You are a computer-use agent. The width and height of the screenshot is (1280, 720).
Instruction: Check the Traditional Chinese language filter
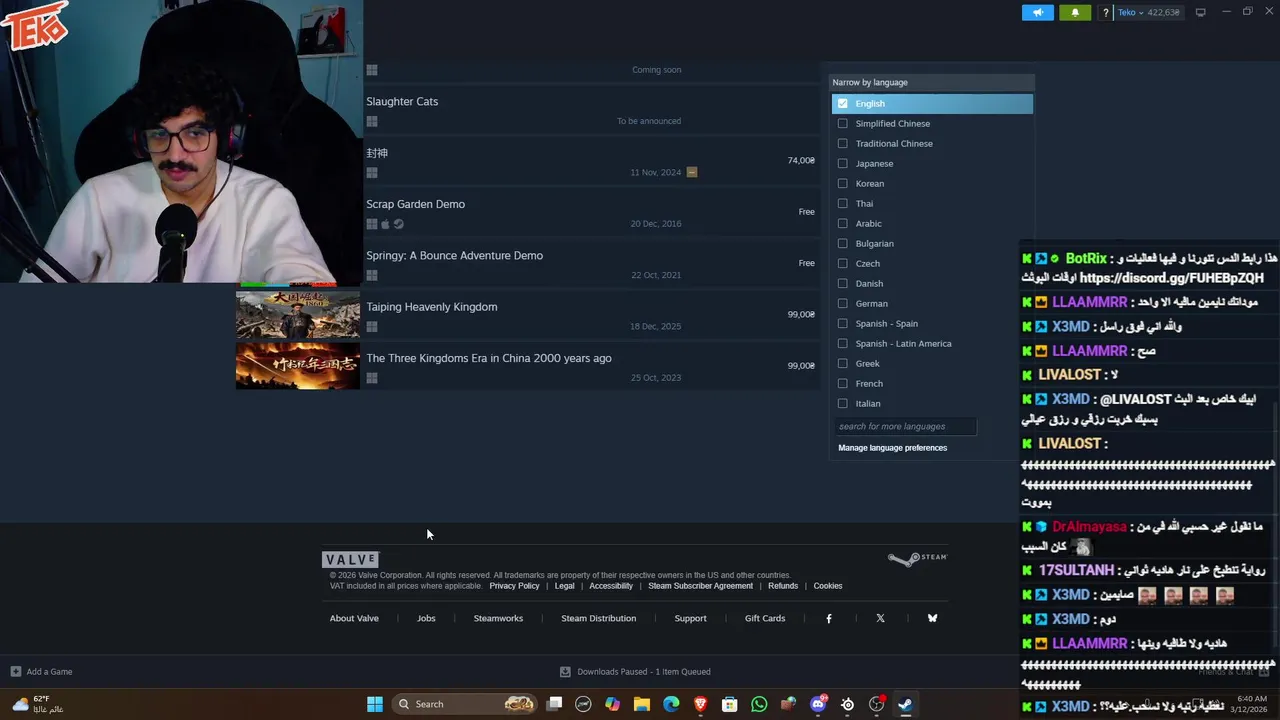(x=842, y=143)
